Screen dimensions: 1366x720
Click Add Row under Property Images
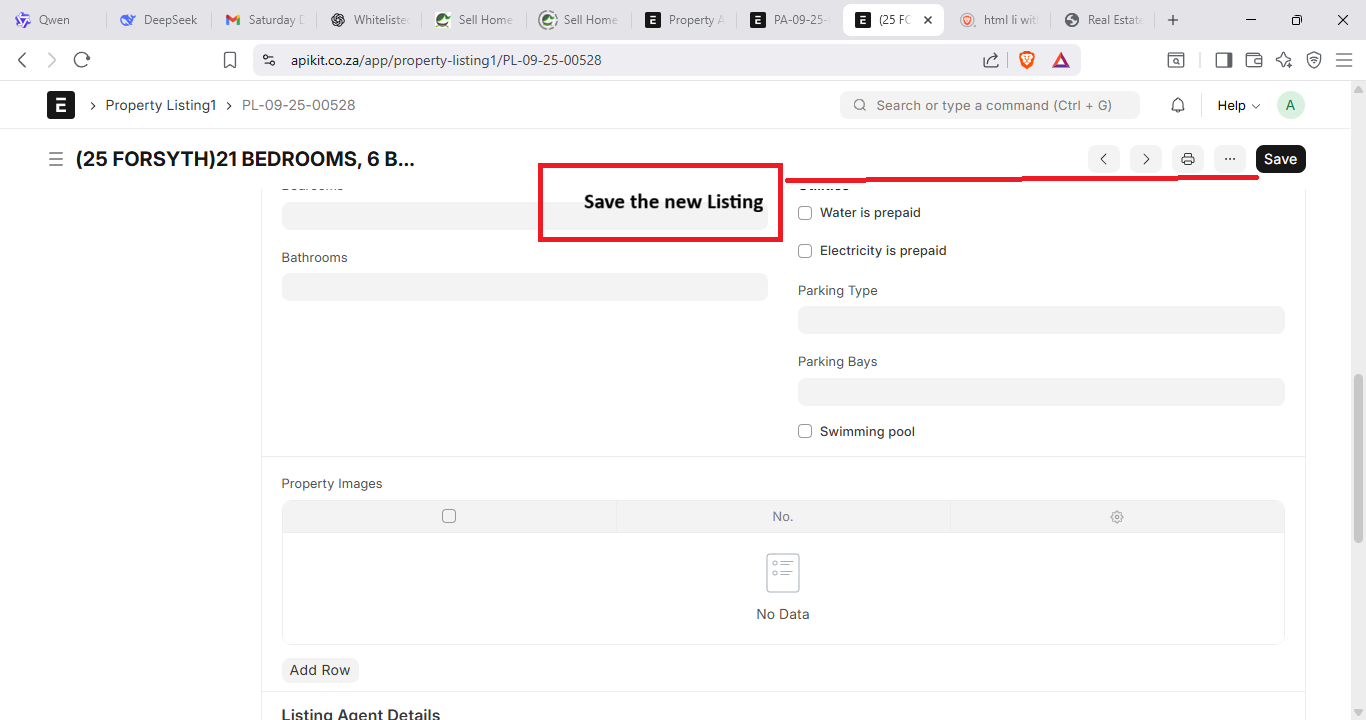[x=320, y=670]
